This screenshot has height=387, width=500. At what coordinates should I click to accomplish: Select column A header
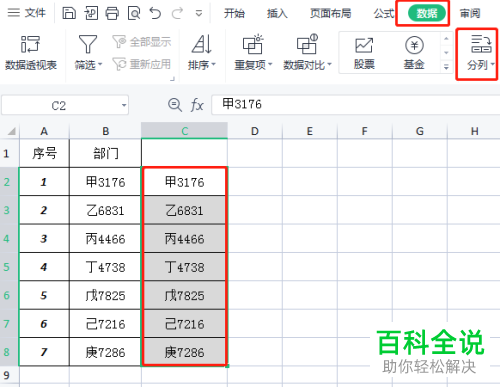click(x=44, y=131)
